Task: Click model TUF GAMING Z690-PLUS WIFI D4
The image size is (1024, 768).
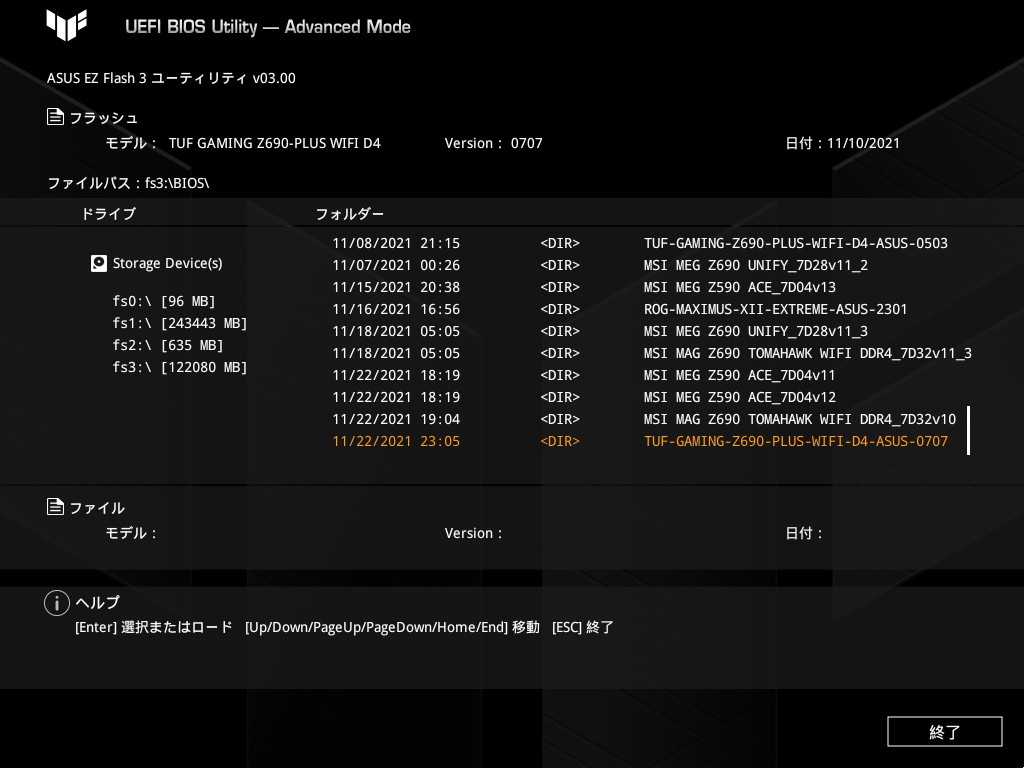Action: pos(274,143)
